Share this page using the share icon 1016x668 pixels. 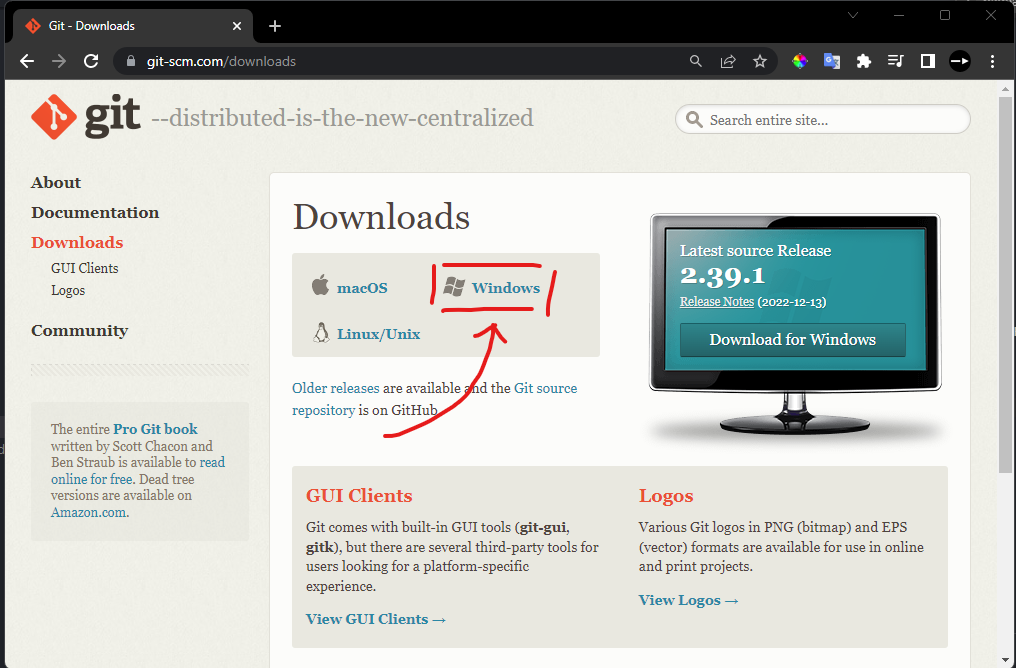pos(728,61)
